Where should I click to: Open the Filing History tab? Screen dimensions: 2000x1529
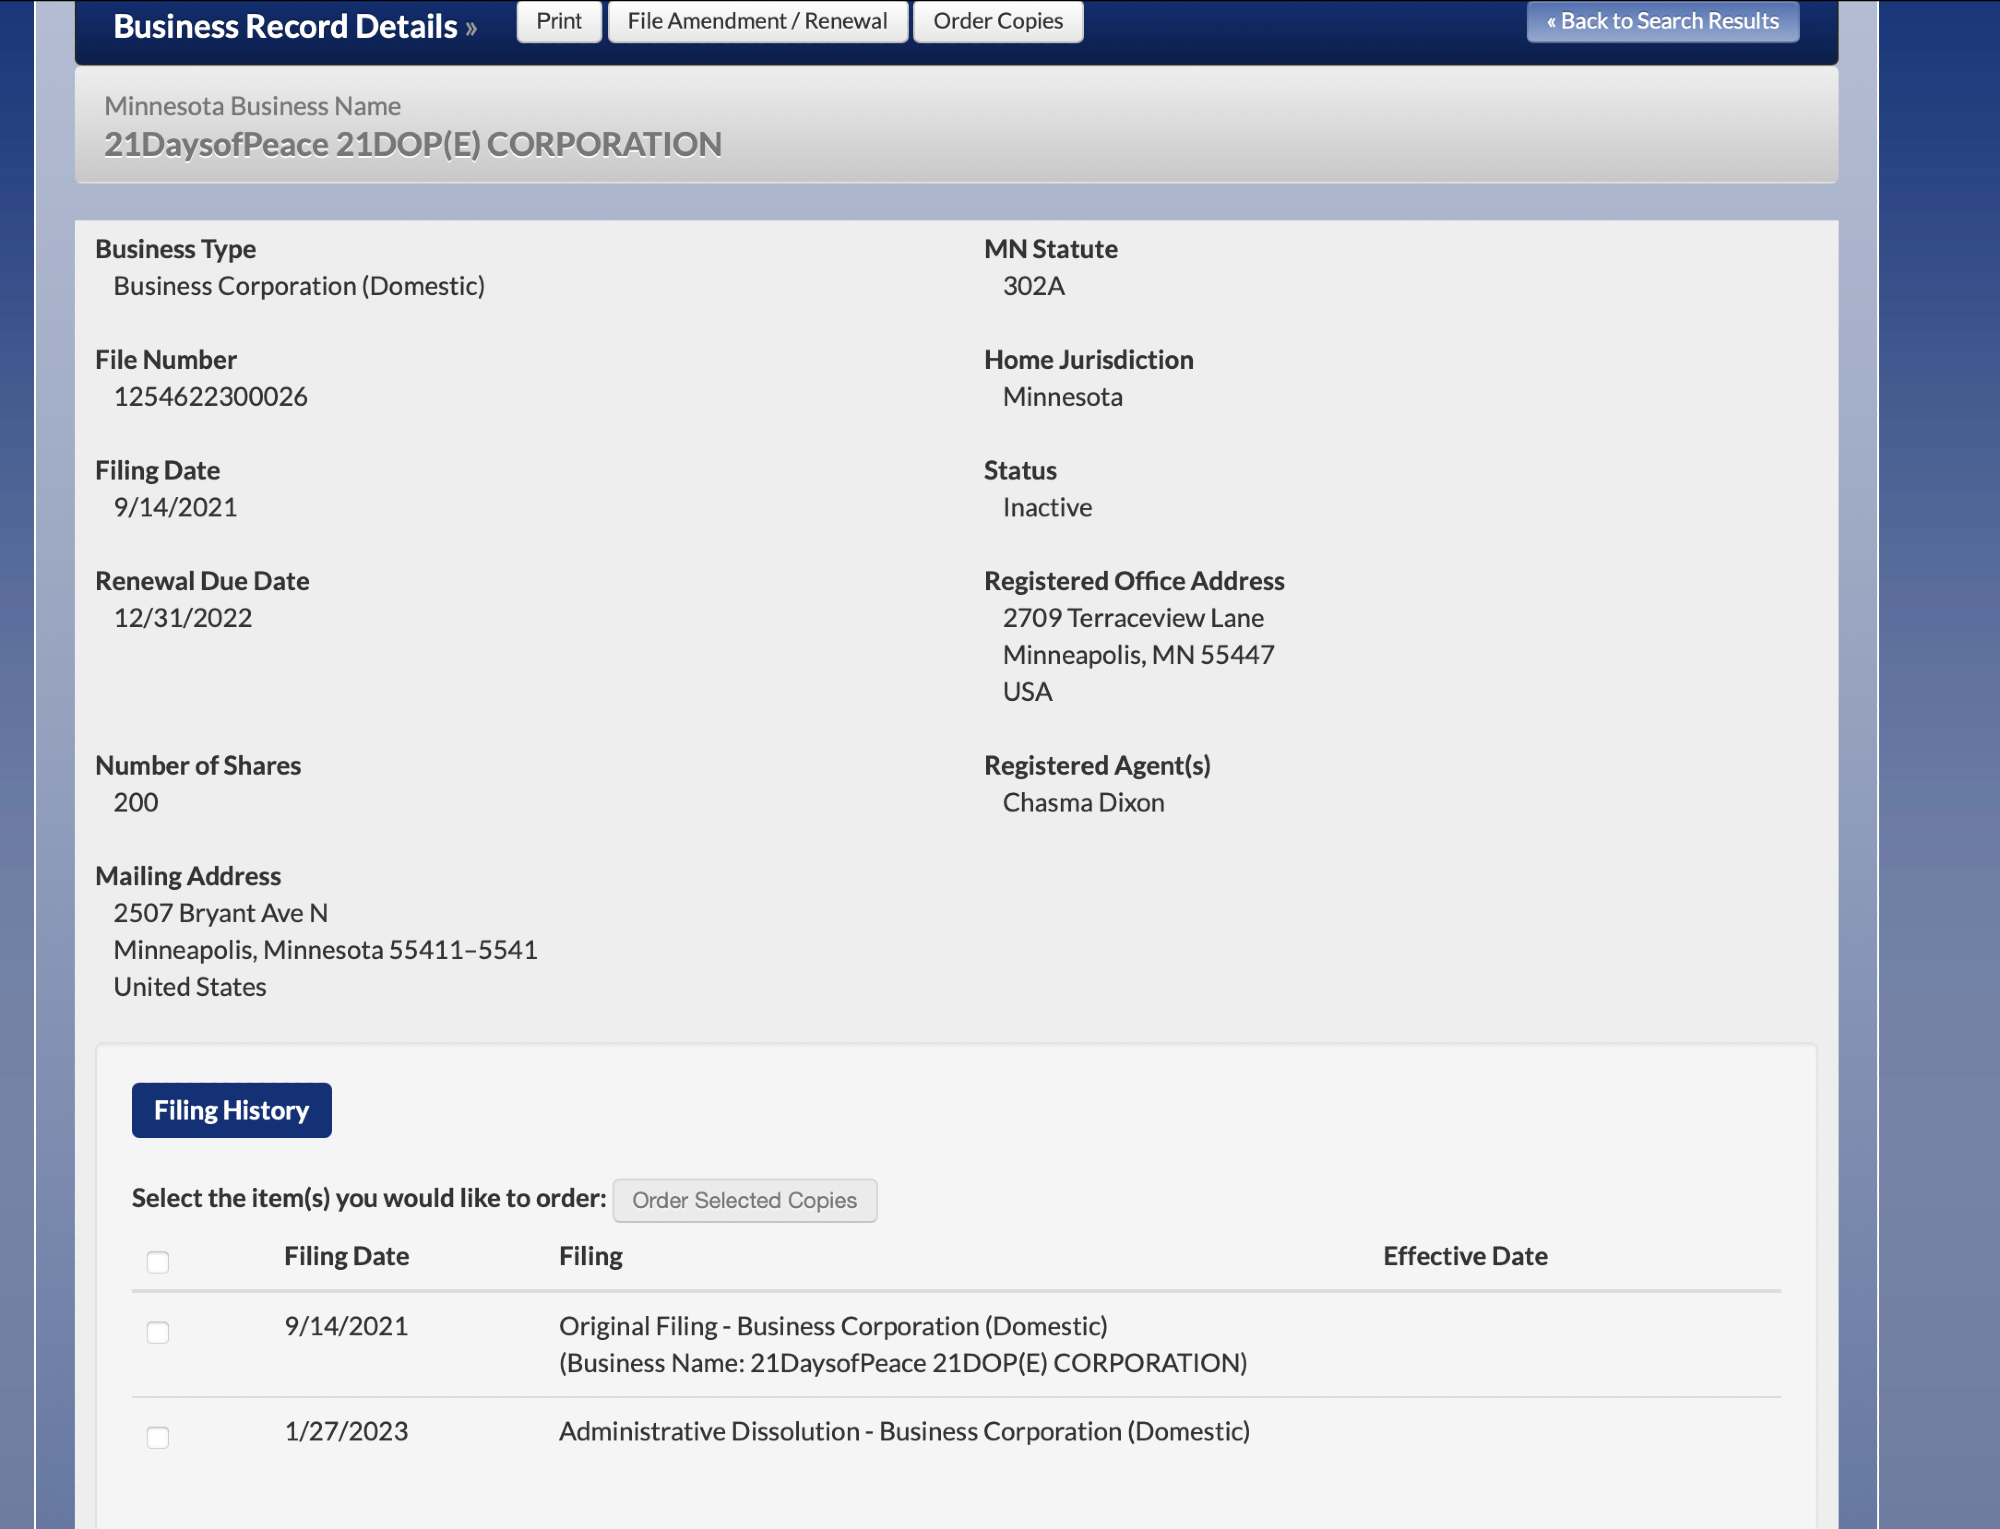coord(231,1110)
